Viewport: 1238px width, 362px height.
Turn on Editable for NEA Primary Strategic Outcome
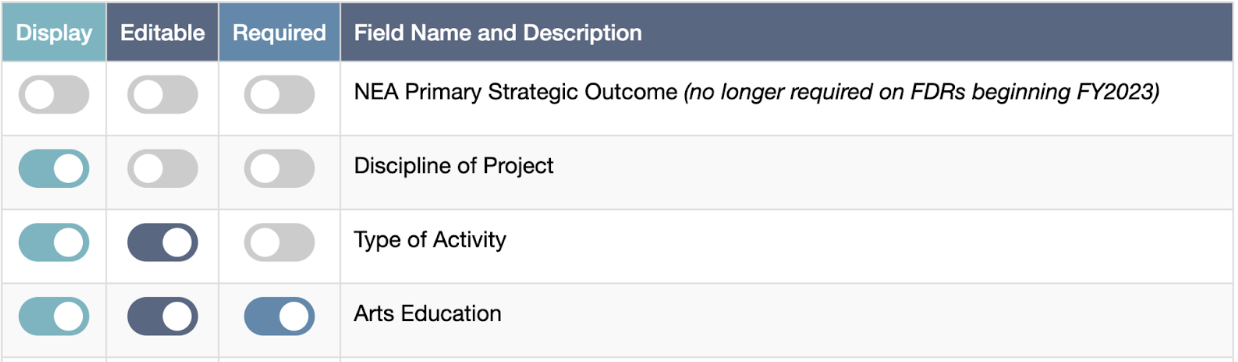pos(163,96)
